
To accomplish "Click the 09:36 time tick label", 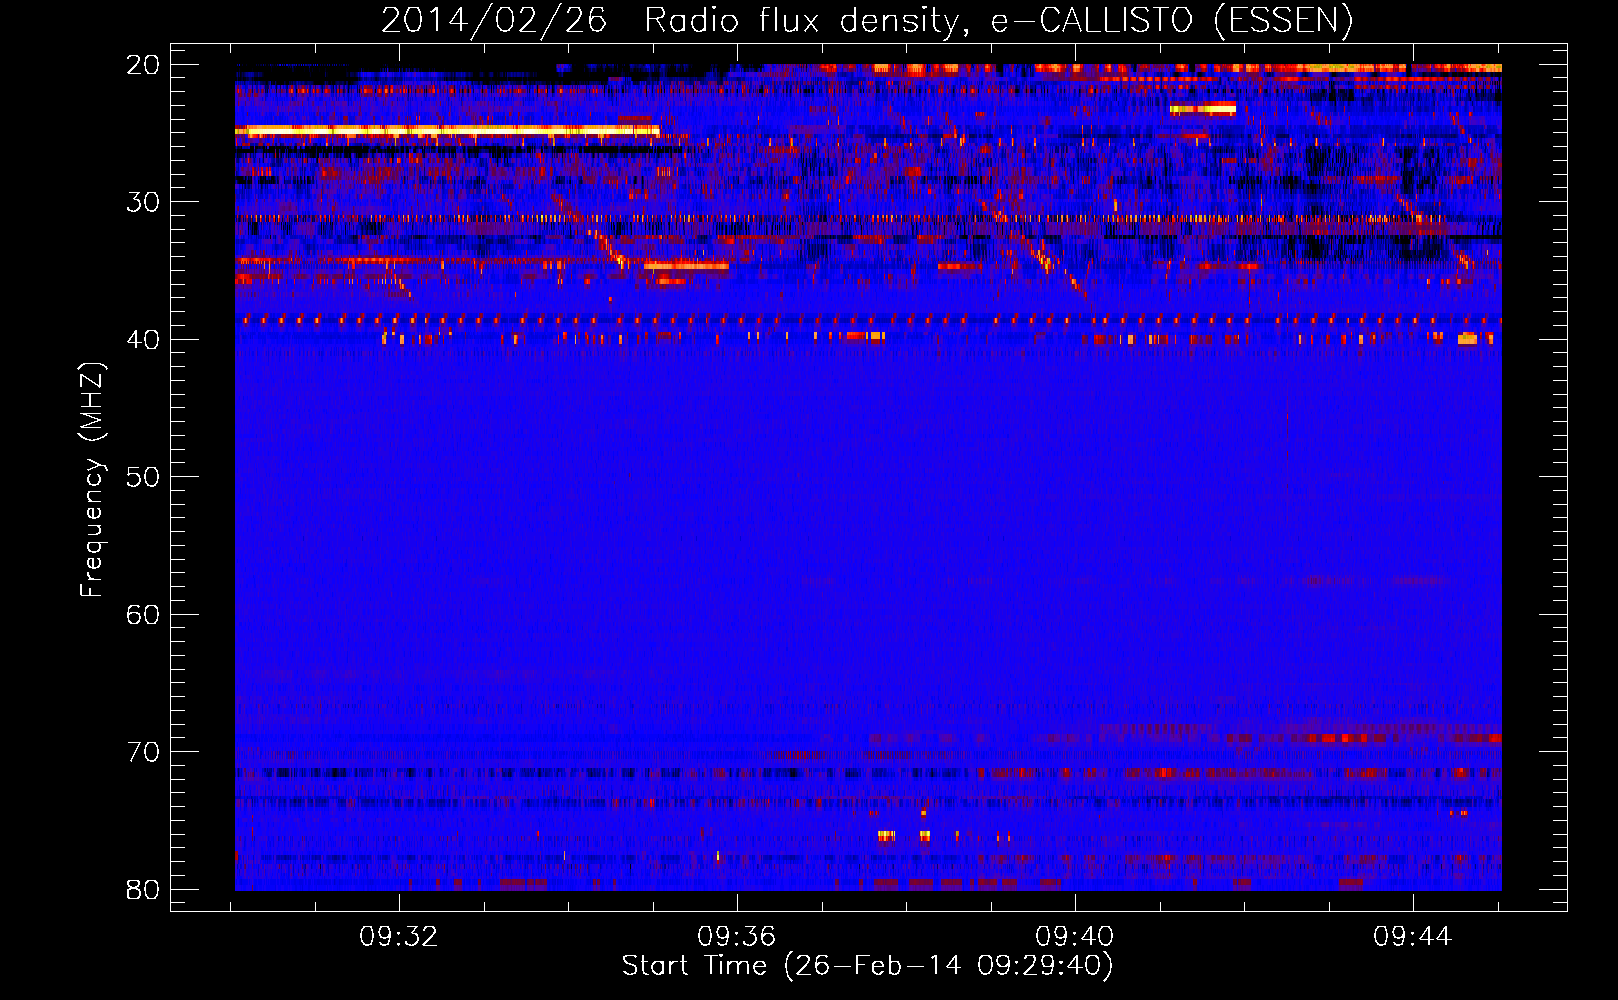I will pos(737,937).
